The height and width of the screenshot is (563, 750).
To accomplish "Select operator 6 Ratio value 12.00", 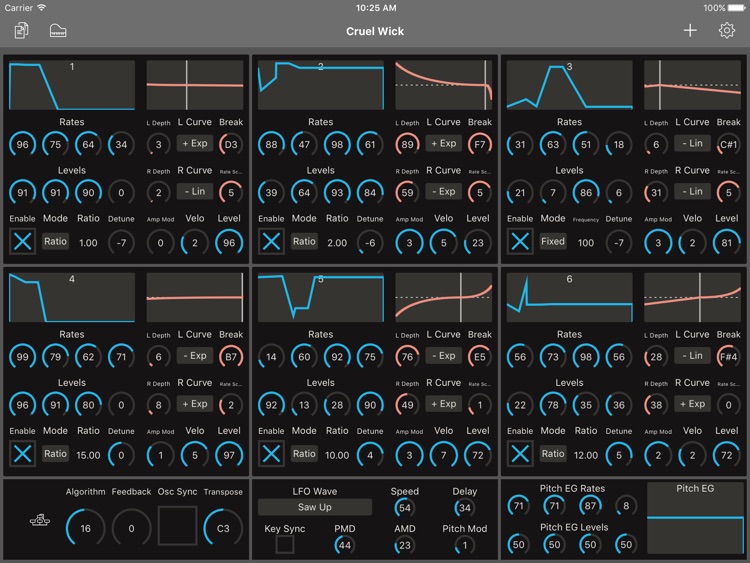I will [x=585, y=455].
